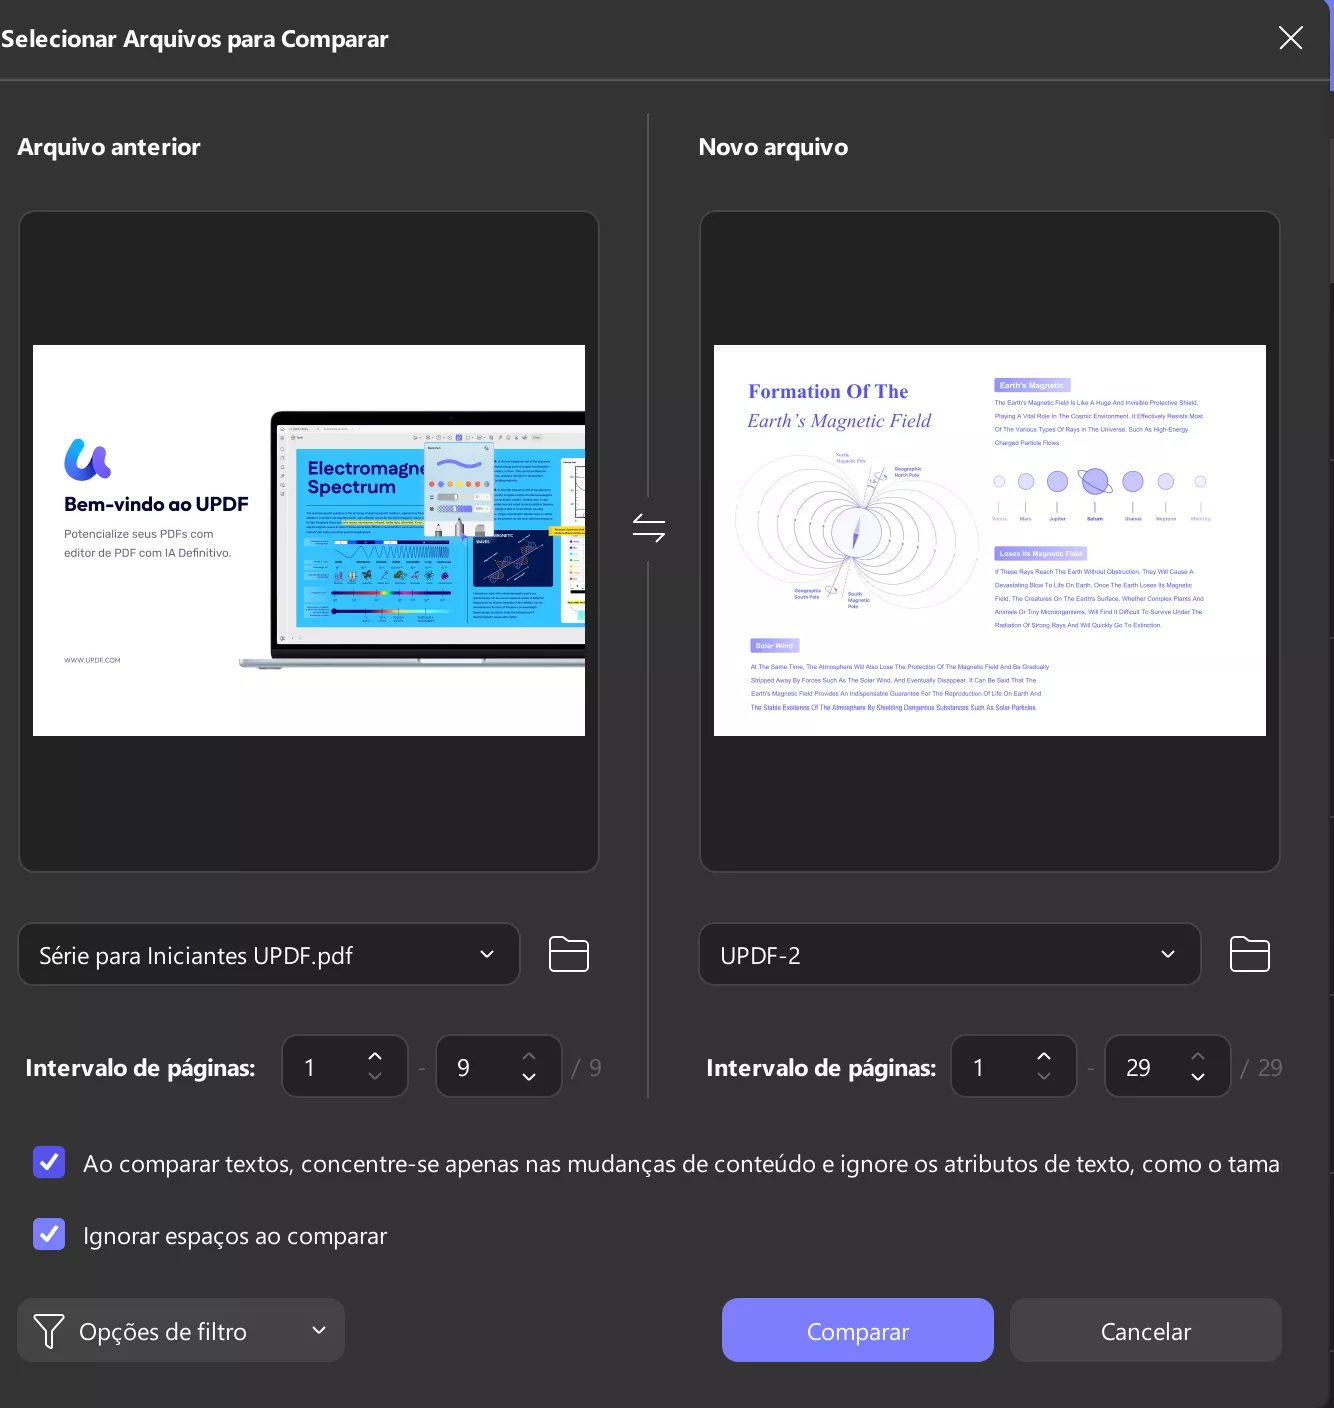Click the Comparar button

coord(858,1330)
